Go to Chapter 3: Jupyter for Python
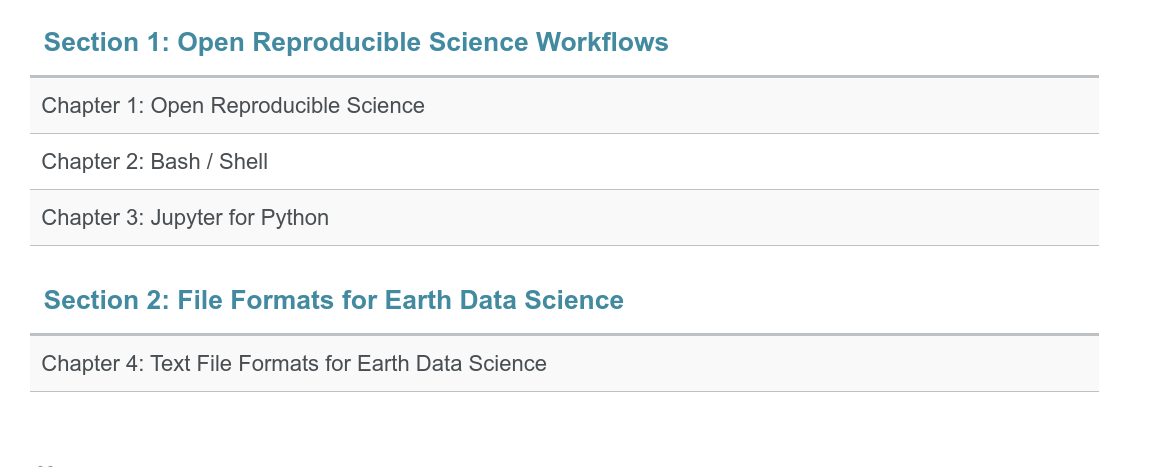The image size is (1173, 467). (x=186, y=218)
